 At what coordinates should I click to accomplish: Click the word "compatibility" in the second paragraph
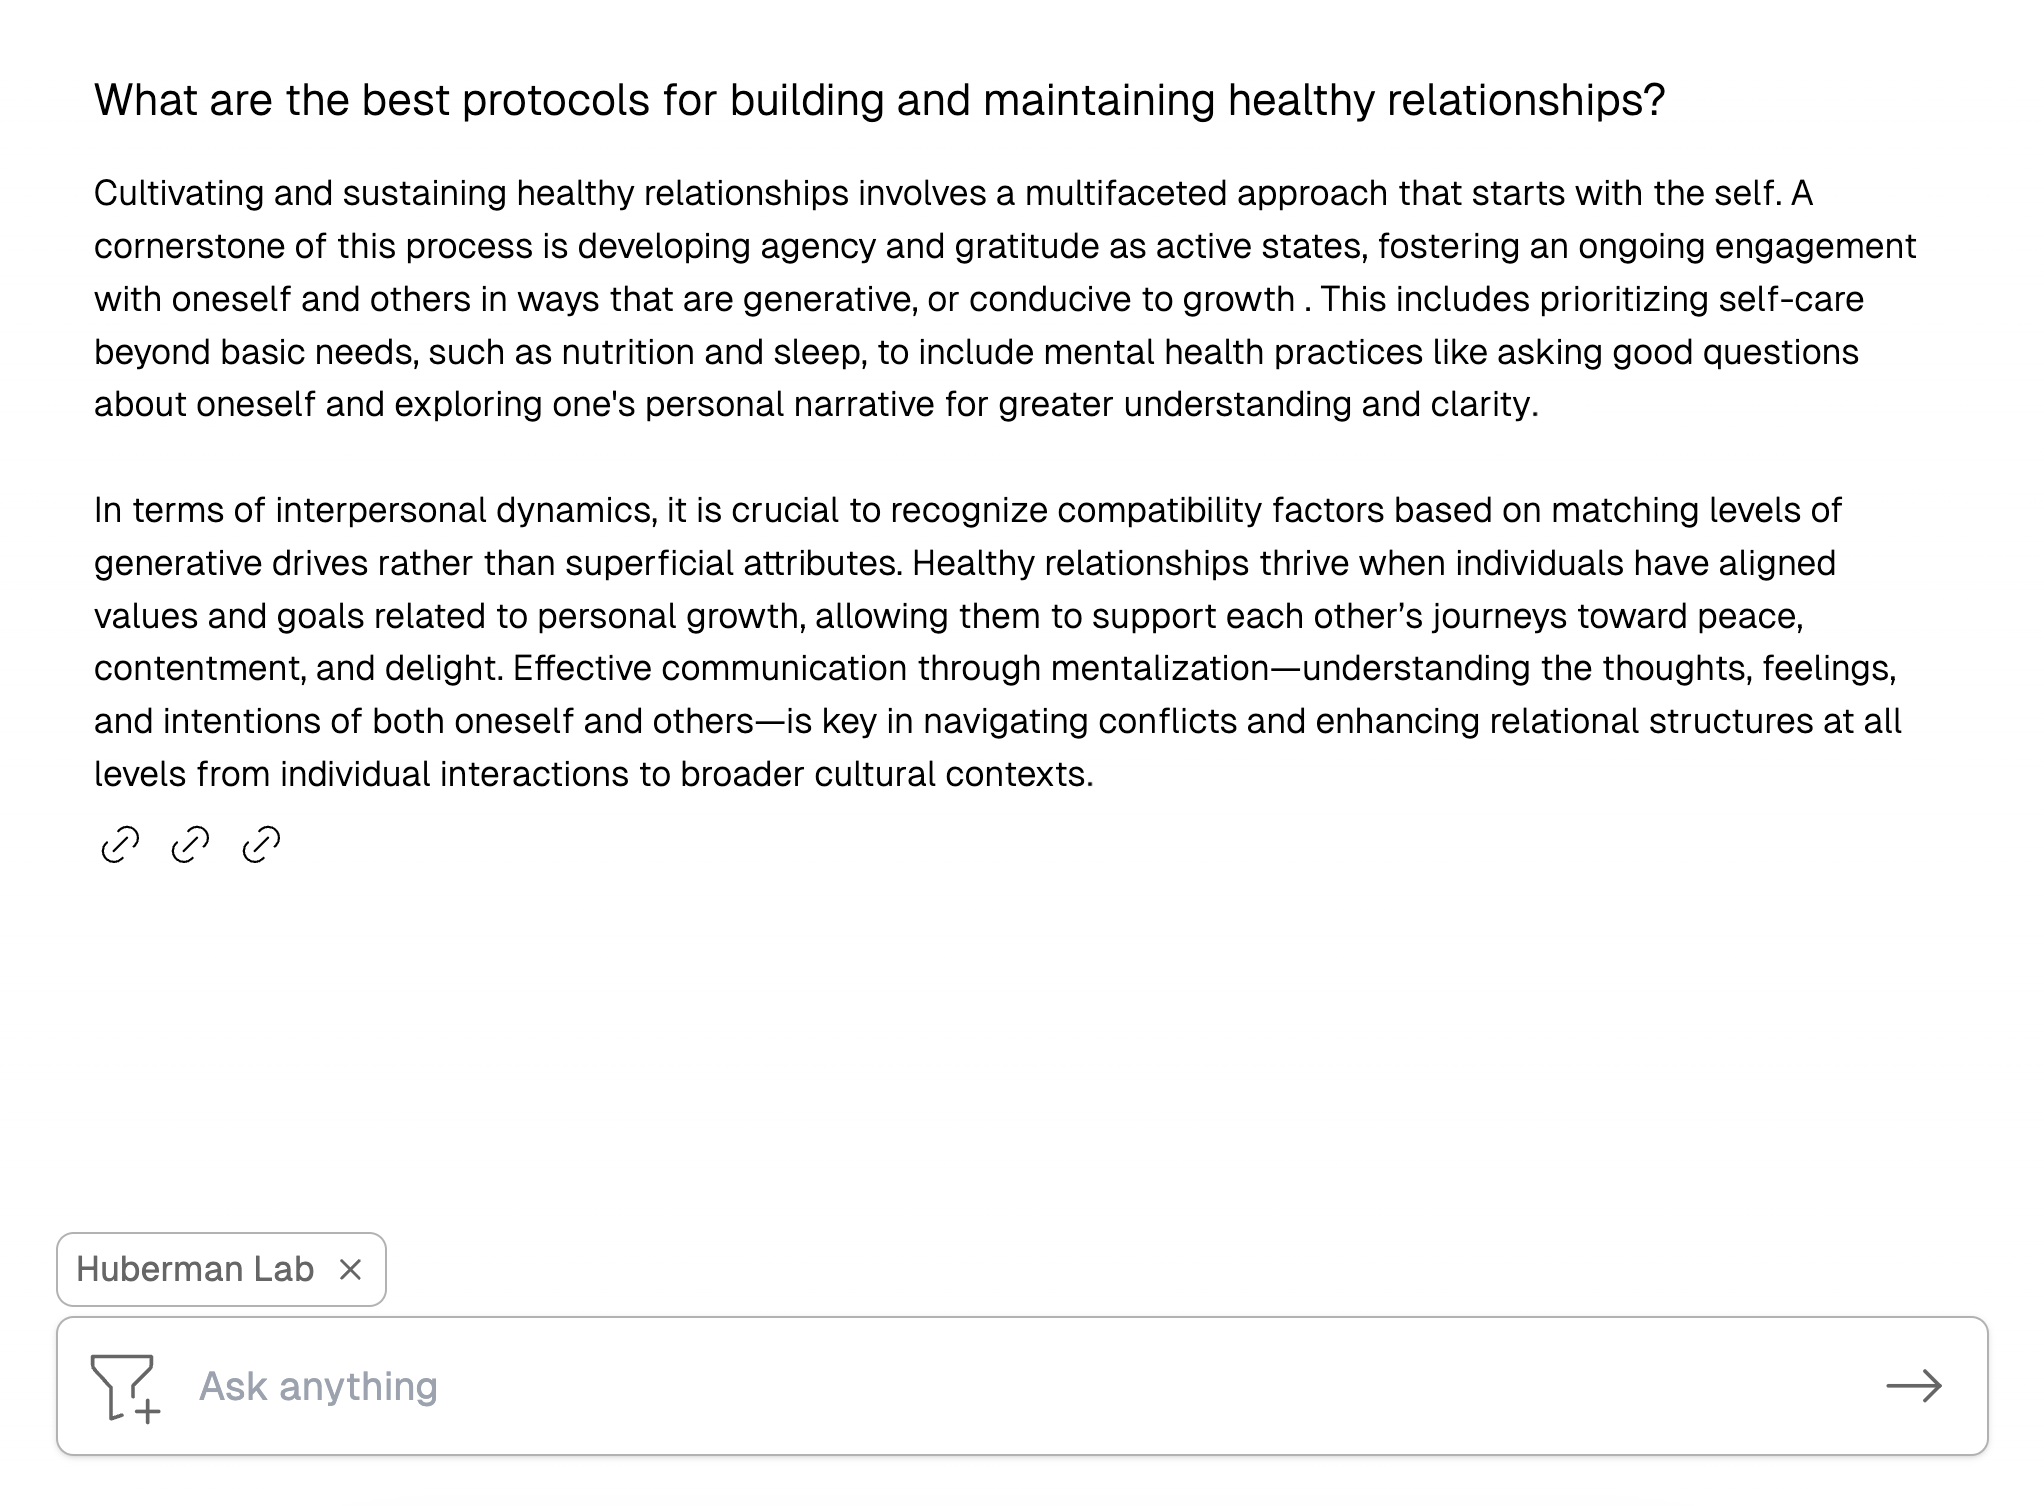click(x=1160, y=510)
